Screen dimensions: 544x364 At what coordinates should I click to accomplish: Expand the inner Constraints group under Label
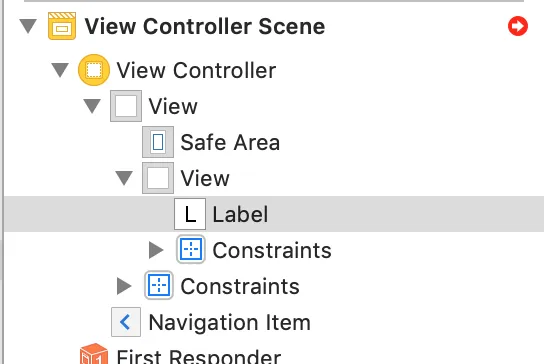click(x=156, y=250)
